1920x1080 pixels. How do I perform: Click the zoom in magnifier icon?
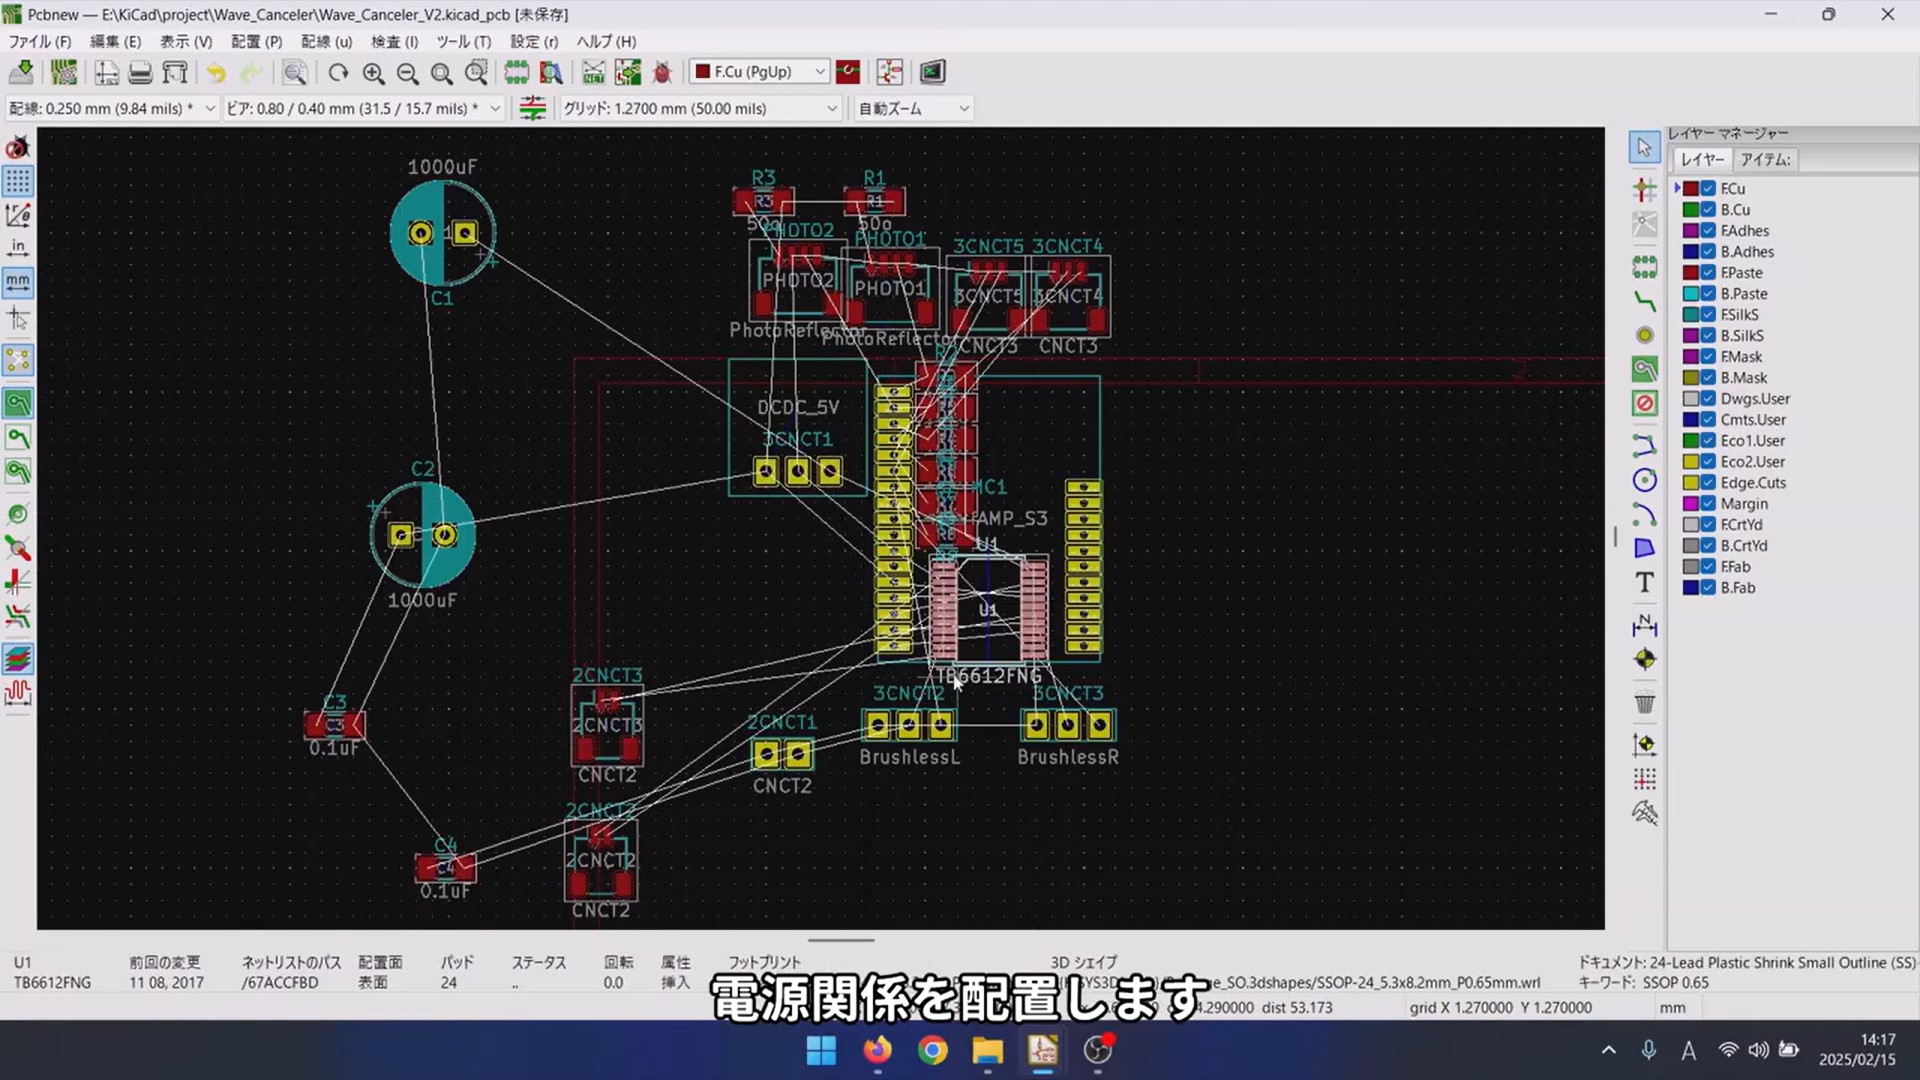pyautogui.click(x=373, y=73)
